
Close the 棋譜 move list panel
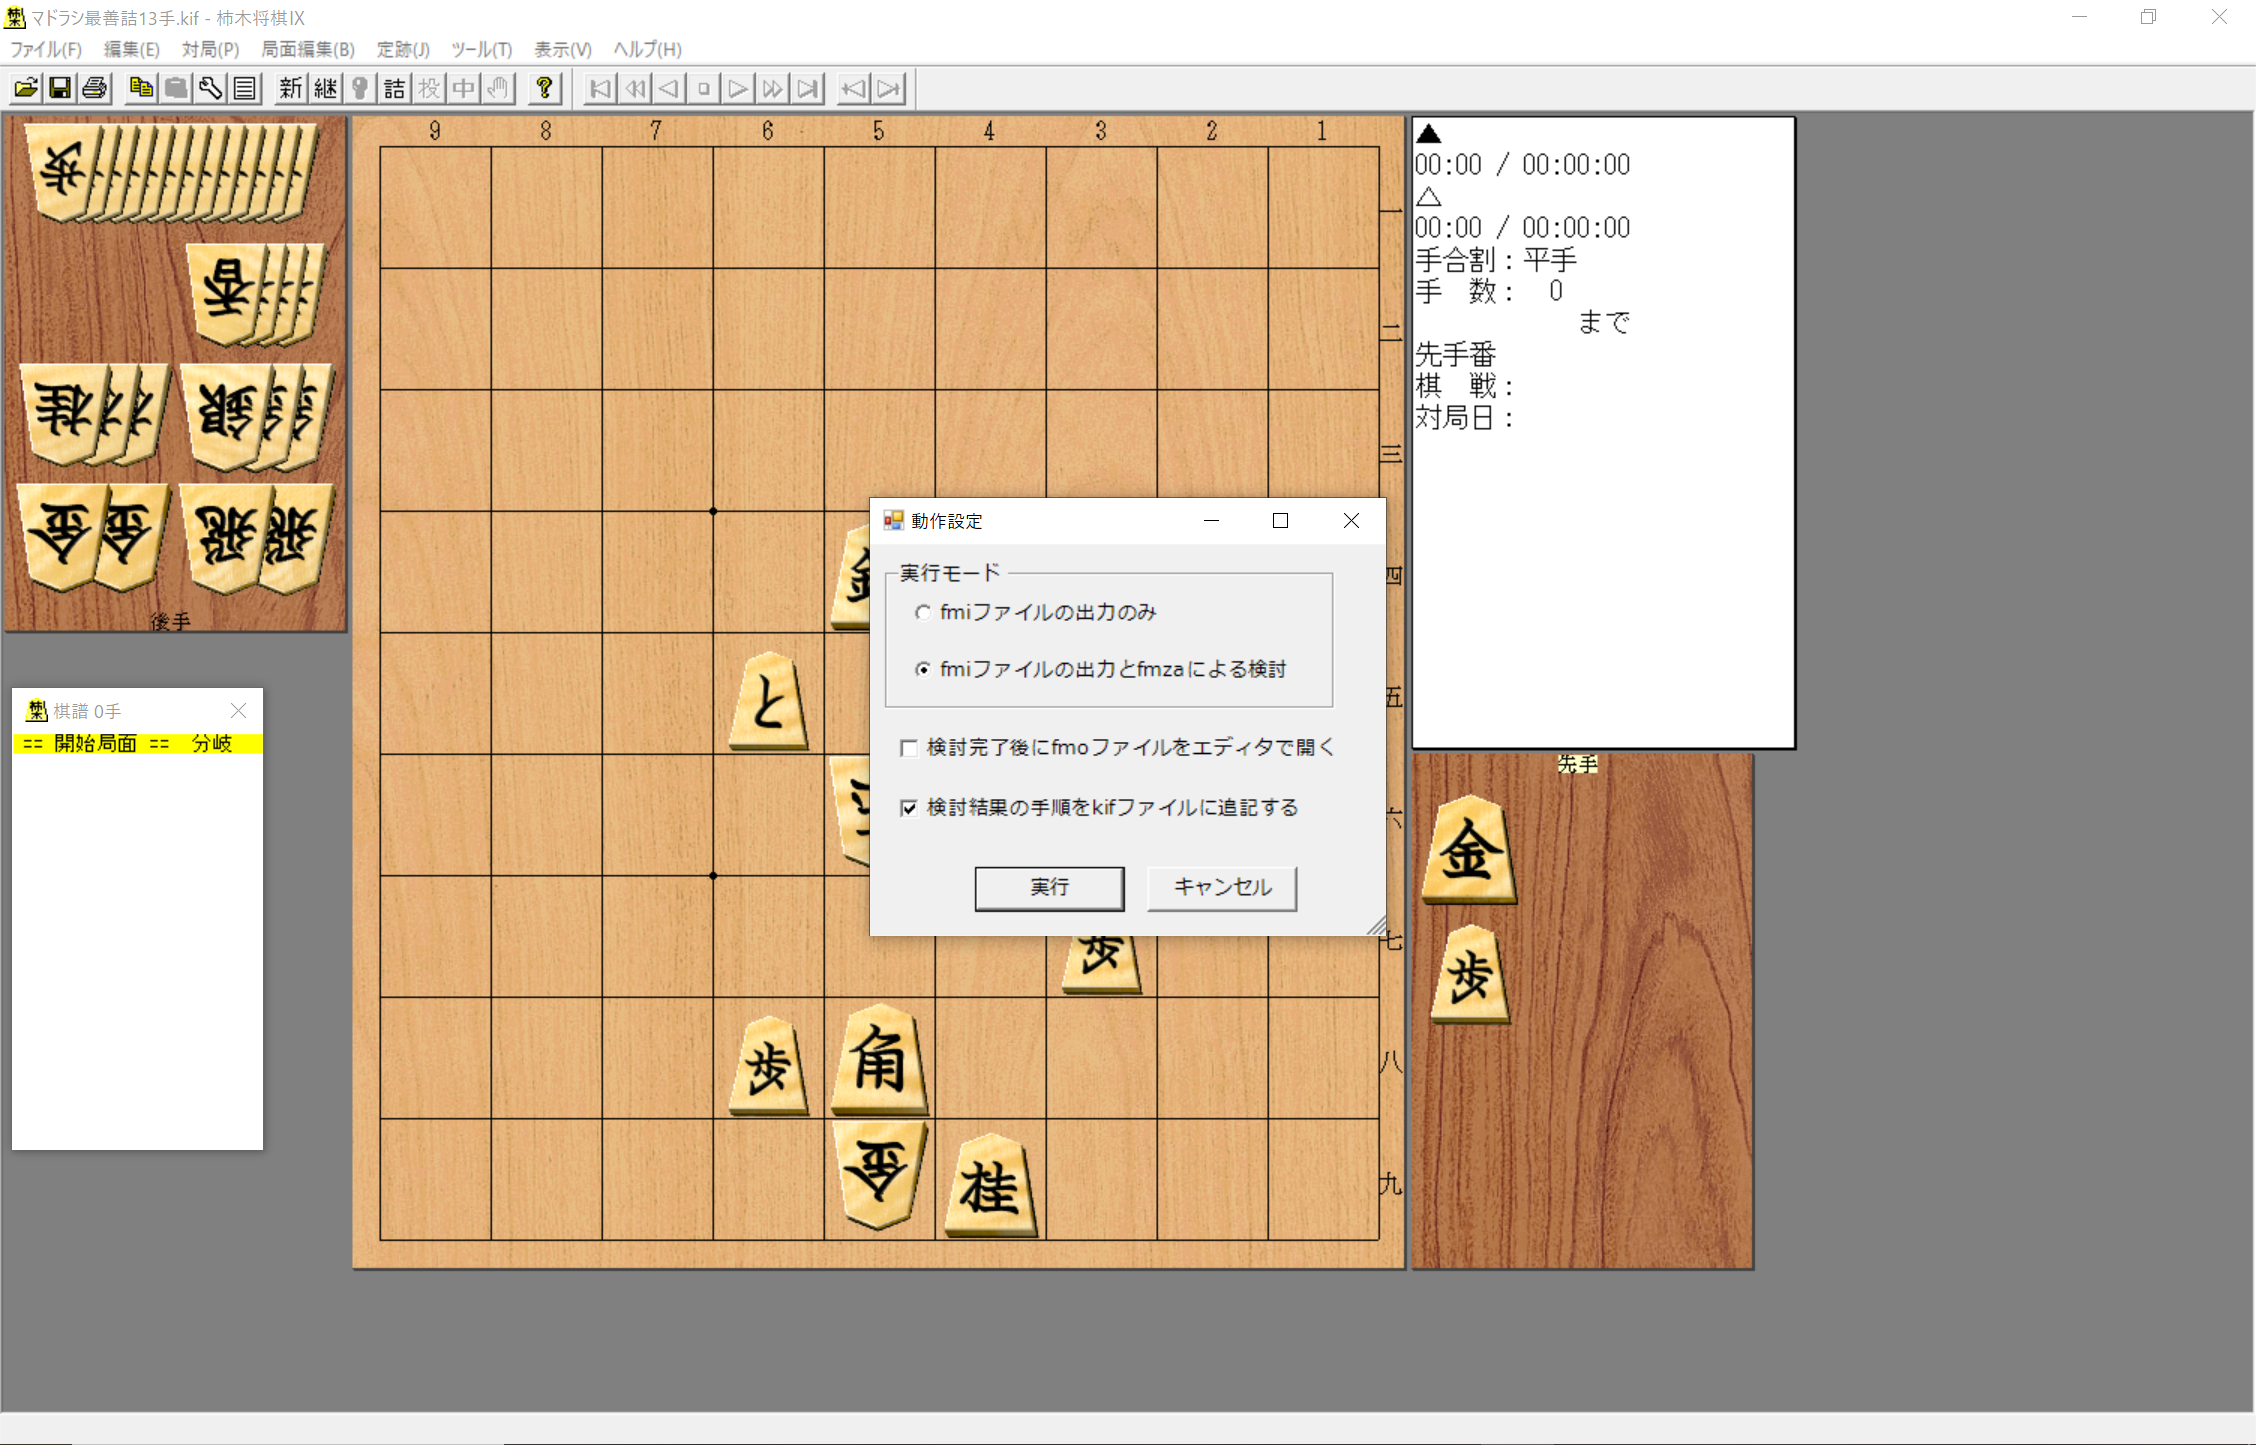click(x=238, y=711)
